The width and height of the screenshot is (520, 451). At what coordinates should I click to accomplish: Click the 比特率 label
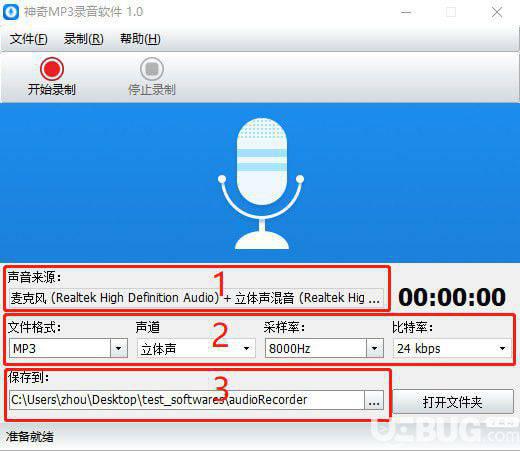click(412, 327)
